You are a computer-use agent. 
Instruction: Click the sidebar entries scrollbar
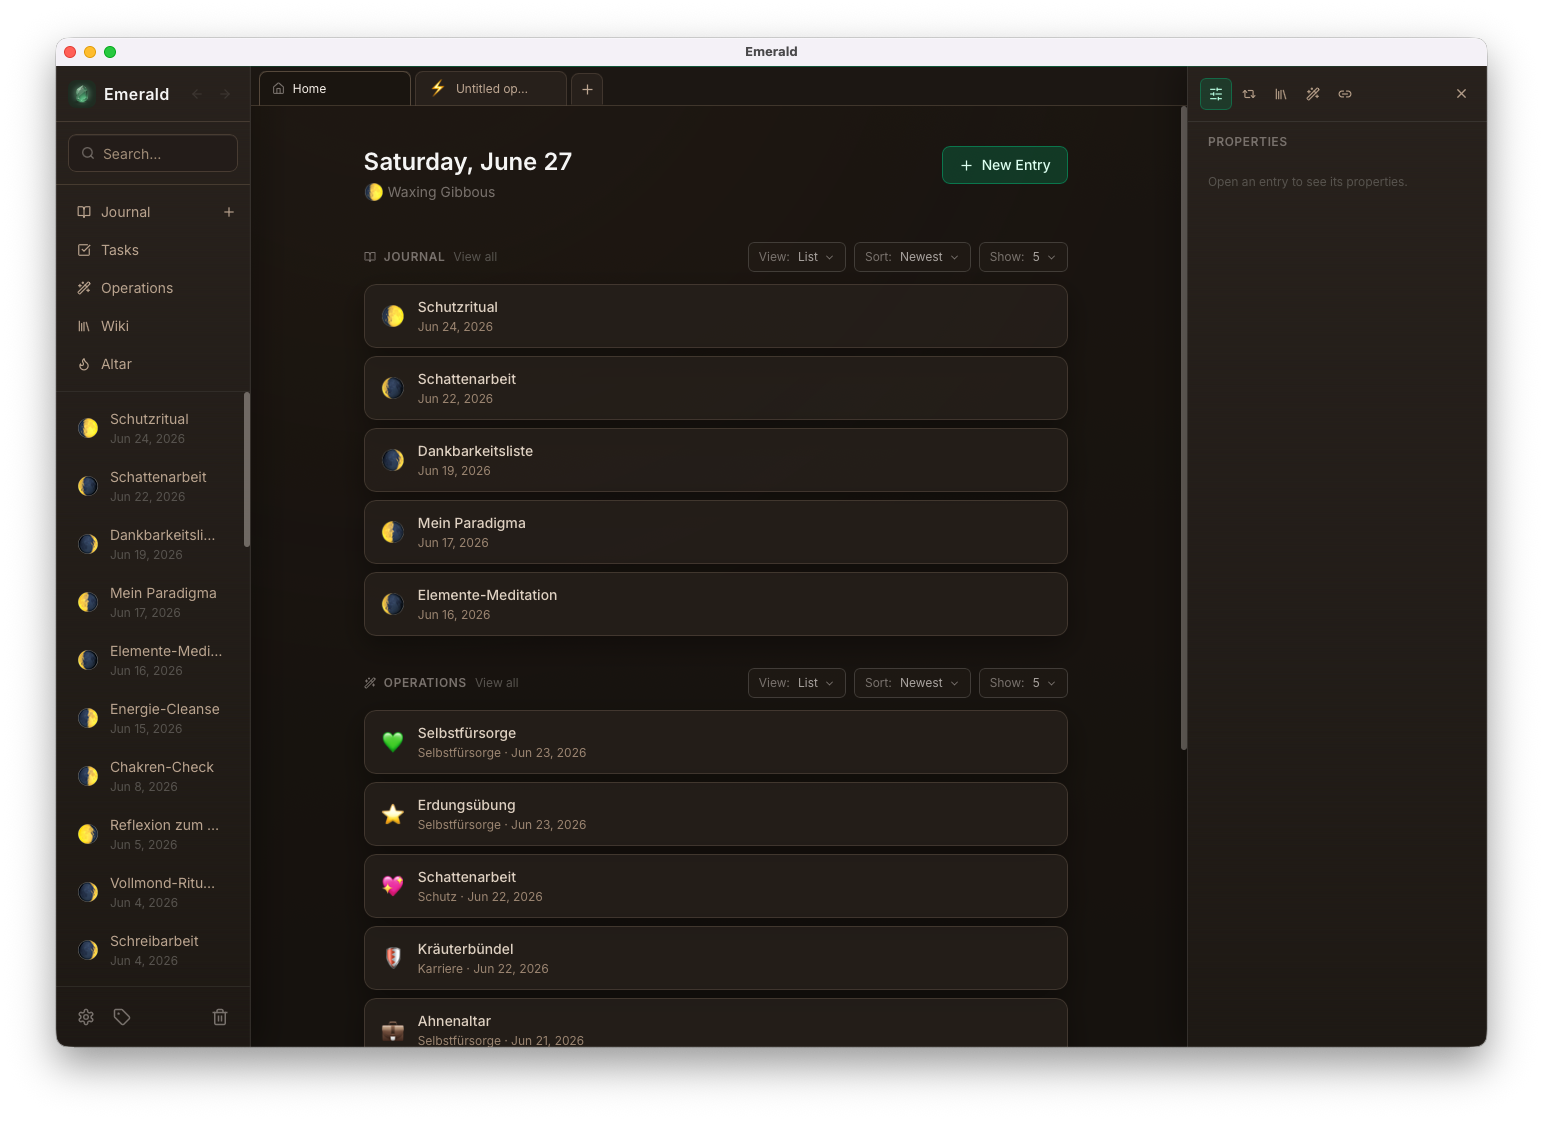click(x=246, y=470)
